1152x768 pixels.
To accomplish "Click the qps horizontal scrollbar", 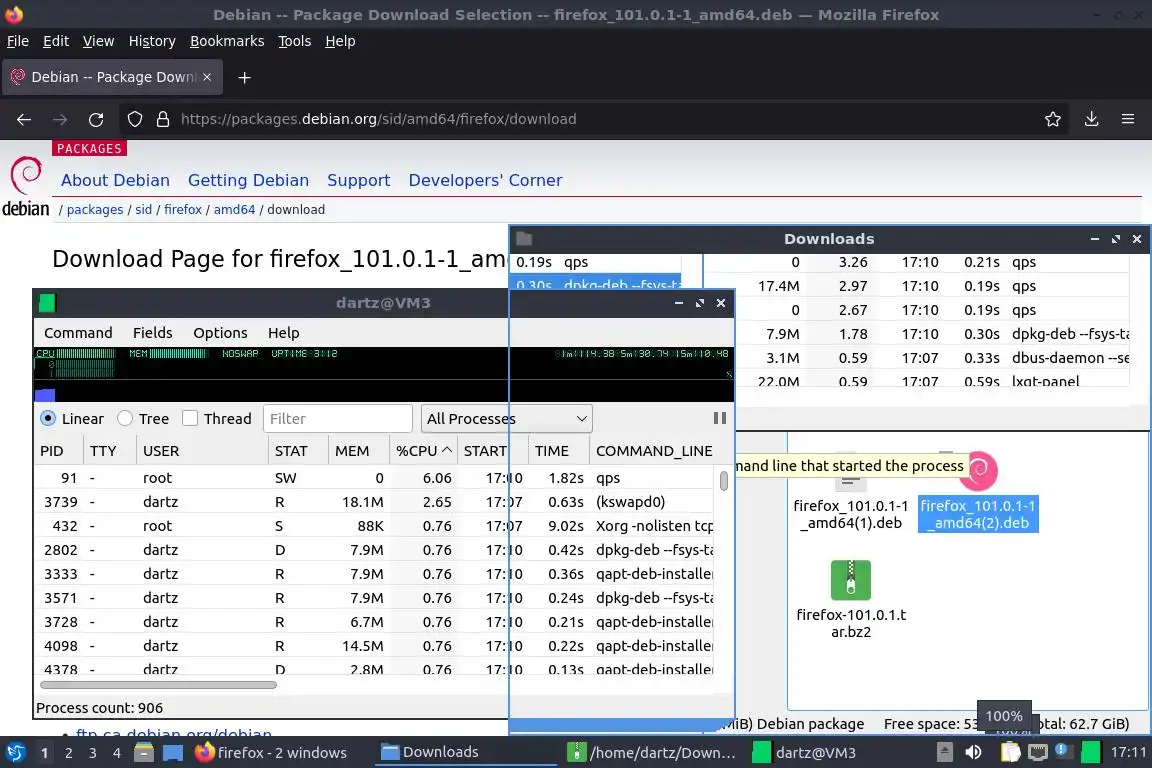I will 158,685.
